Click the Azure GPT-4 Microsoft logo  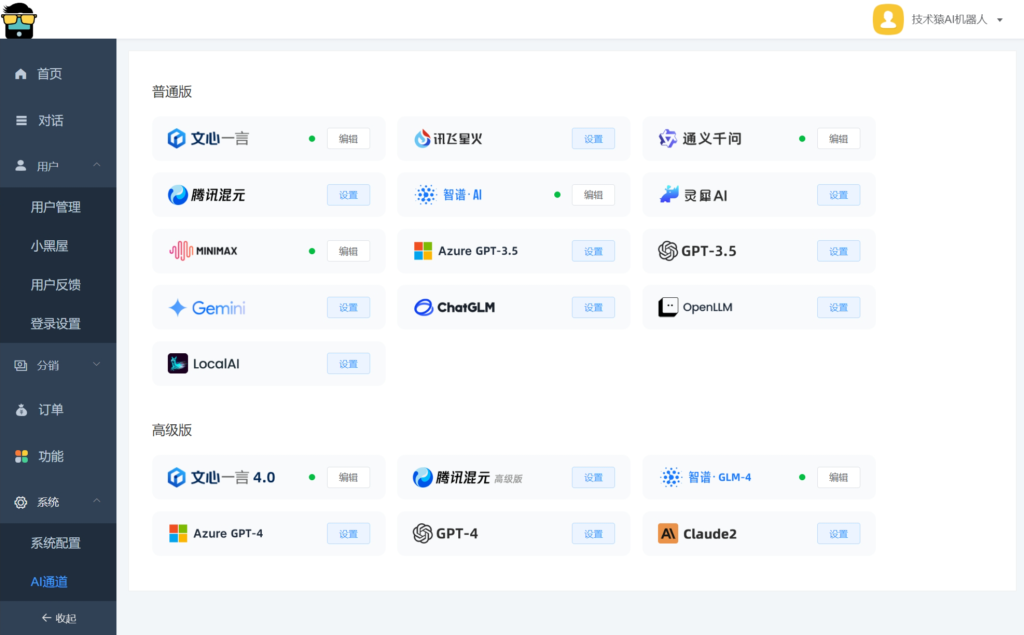coord(178,534)
